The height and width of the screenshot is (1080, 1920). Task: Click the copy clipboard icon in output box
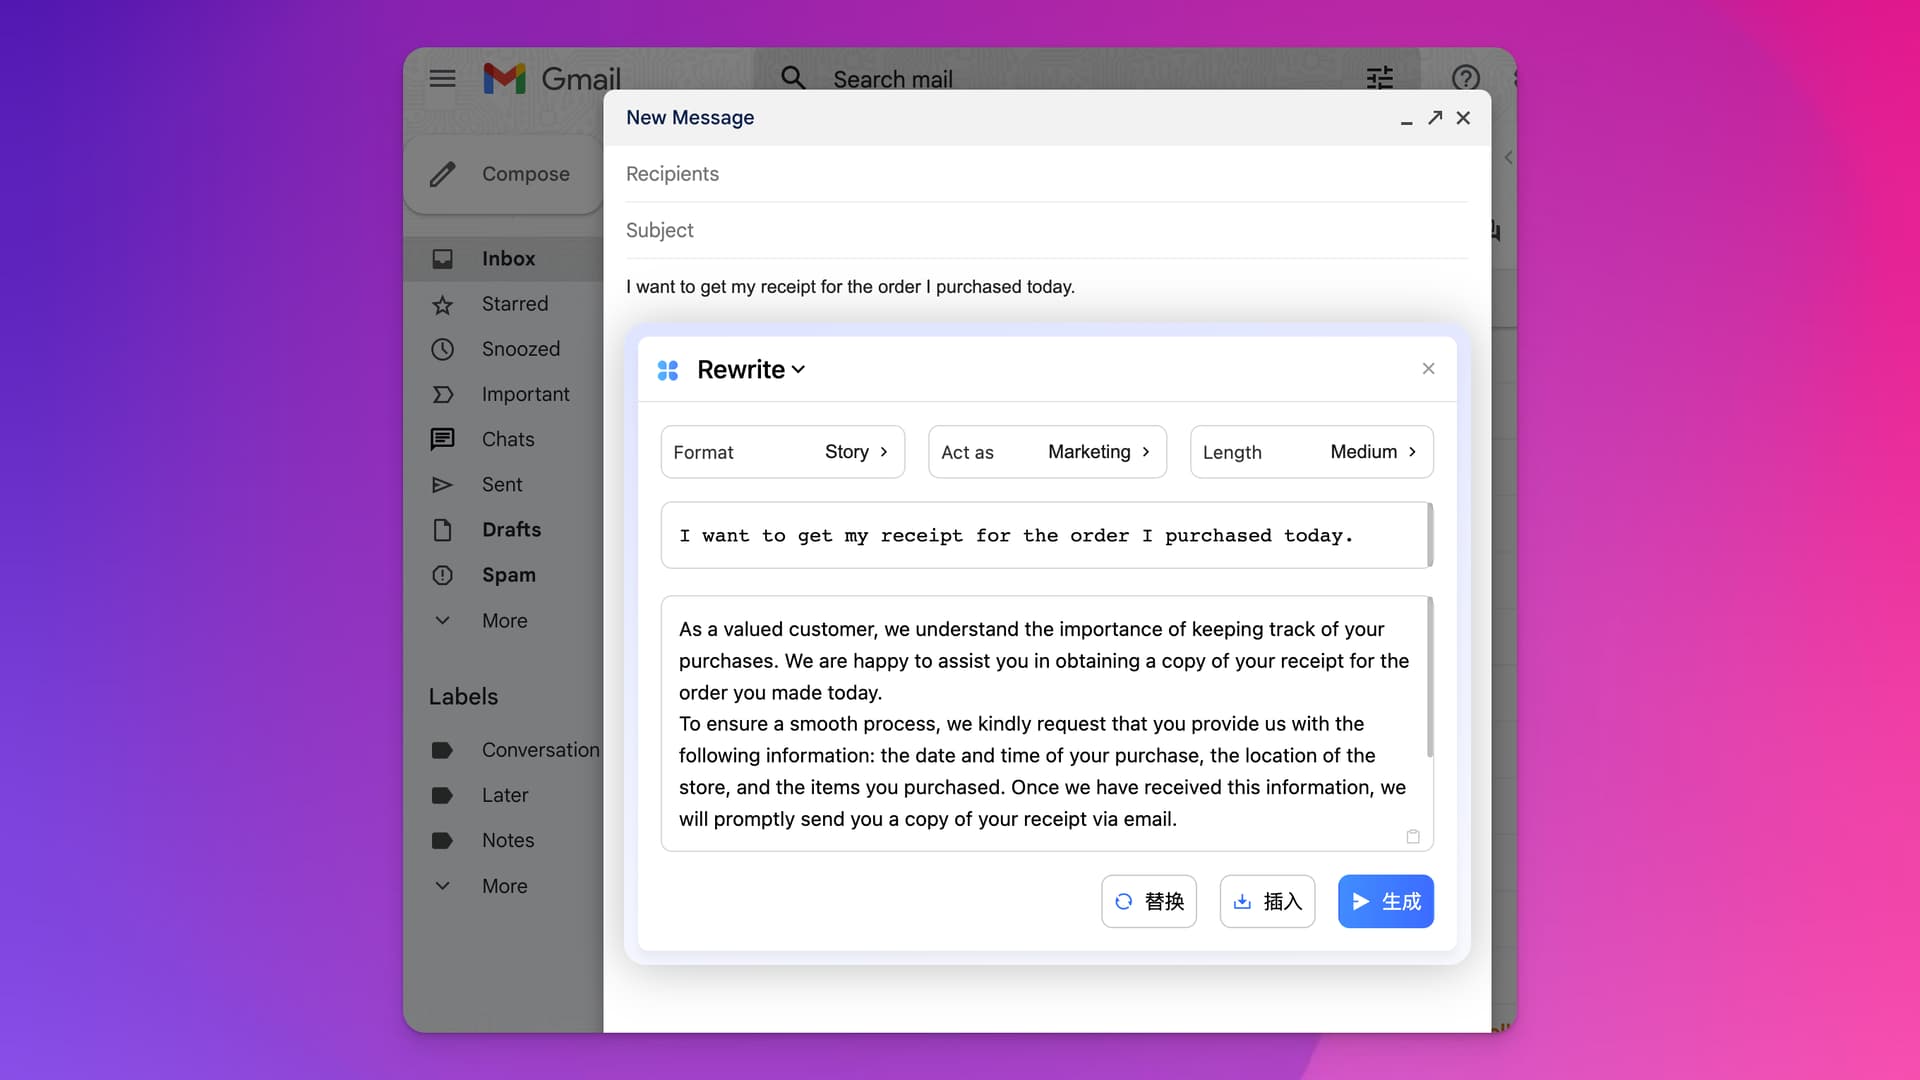[1413, 836]
